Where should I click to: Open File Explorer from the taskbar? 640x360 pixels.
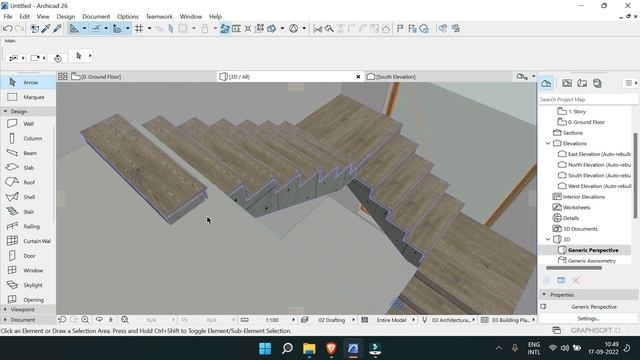pos(309,349)
